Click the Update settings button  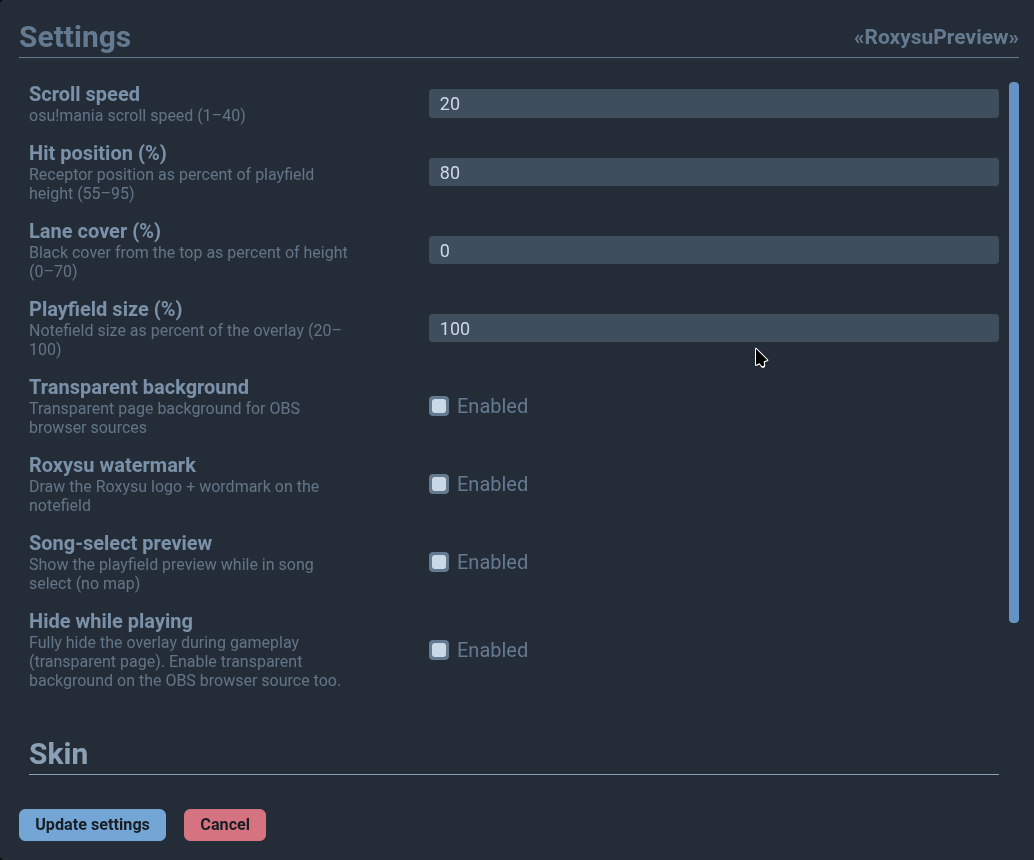[92, 825]
